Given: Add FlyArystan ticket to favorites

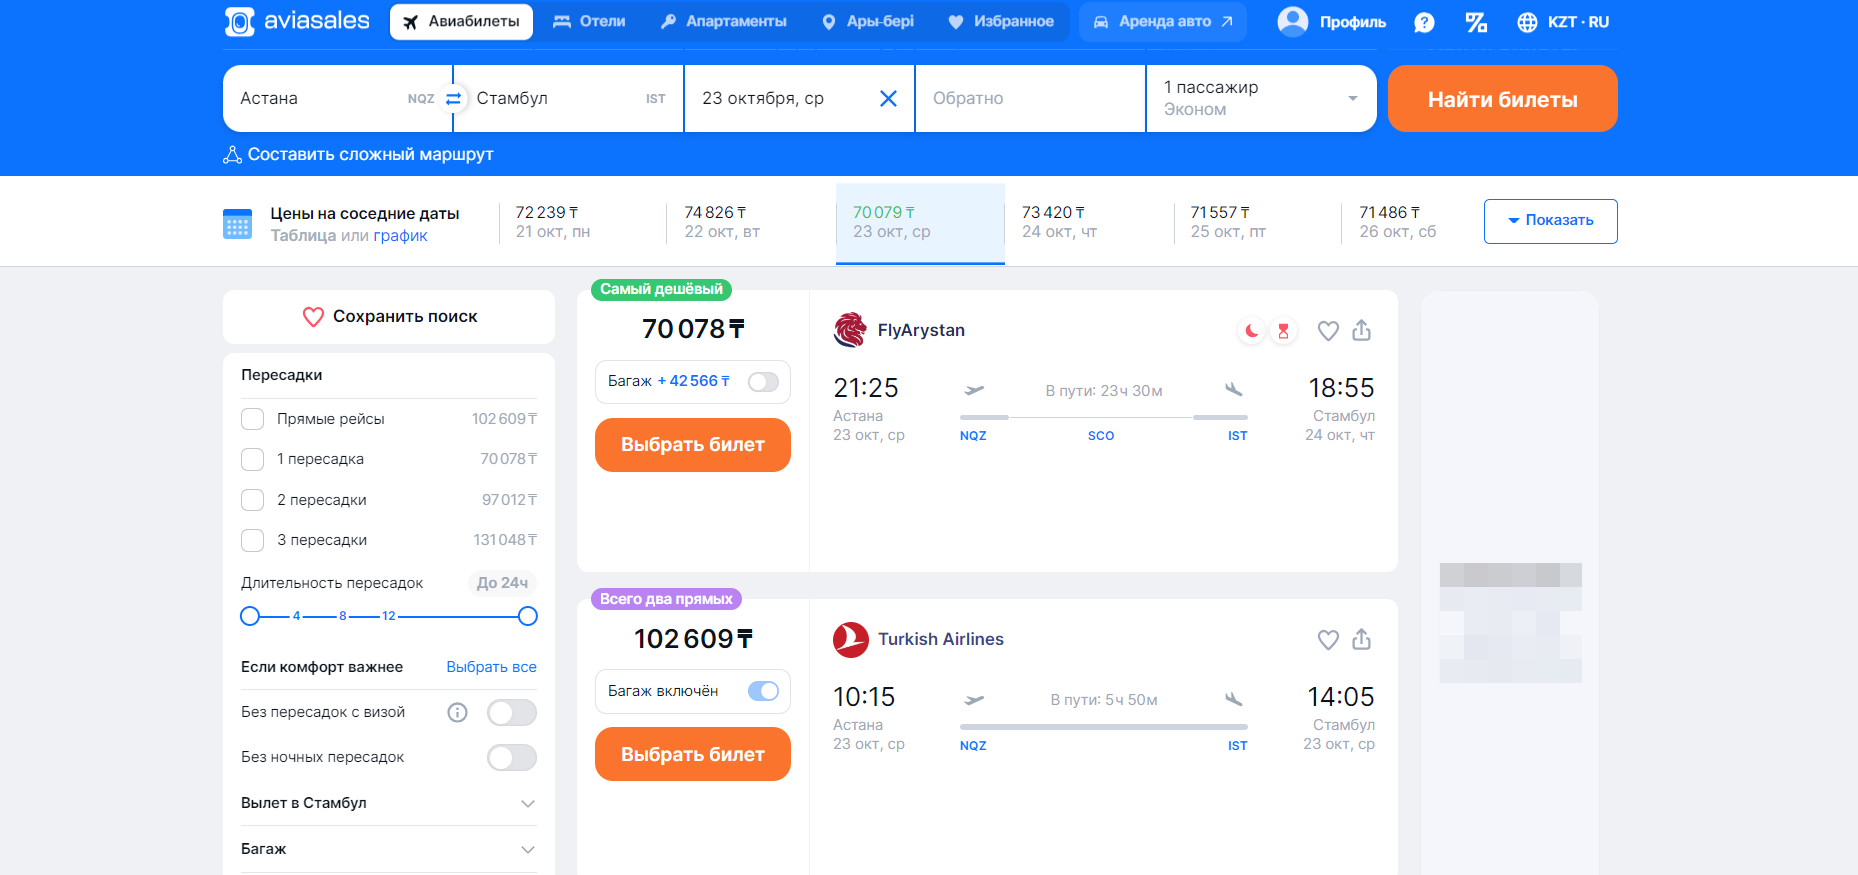Looking at the screenshot, I should click(x=1328, y=331).
